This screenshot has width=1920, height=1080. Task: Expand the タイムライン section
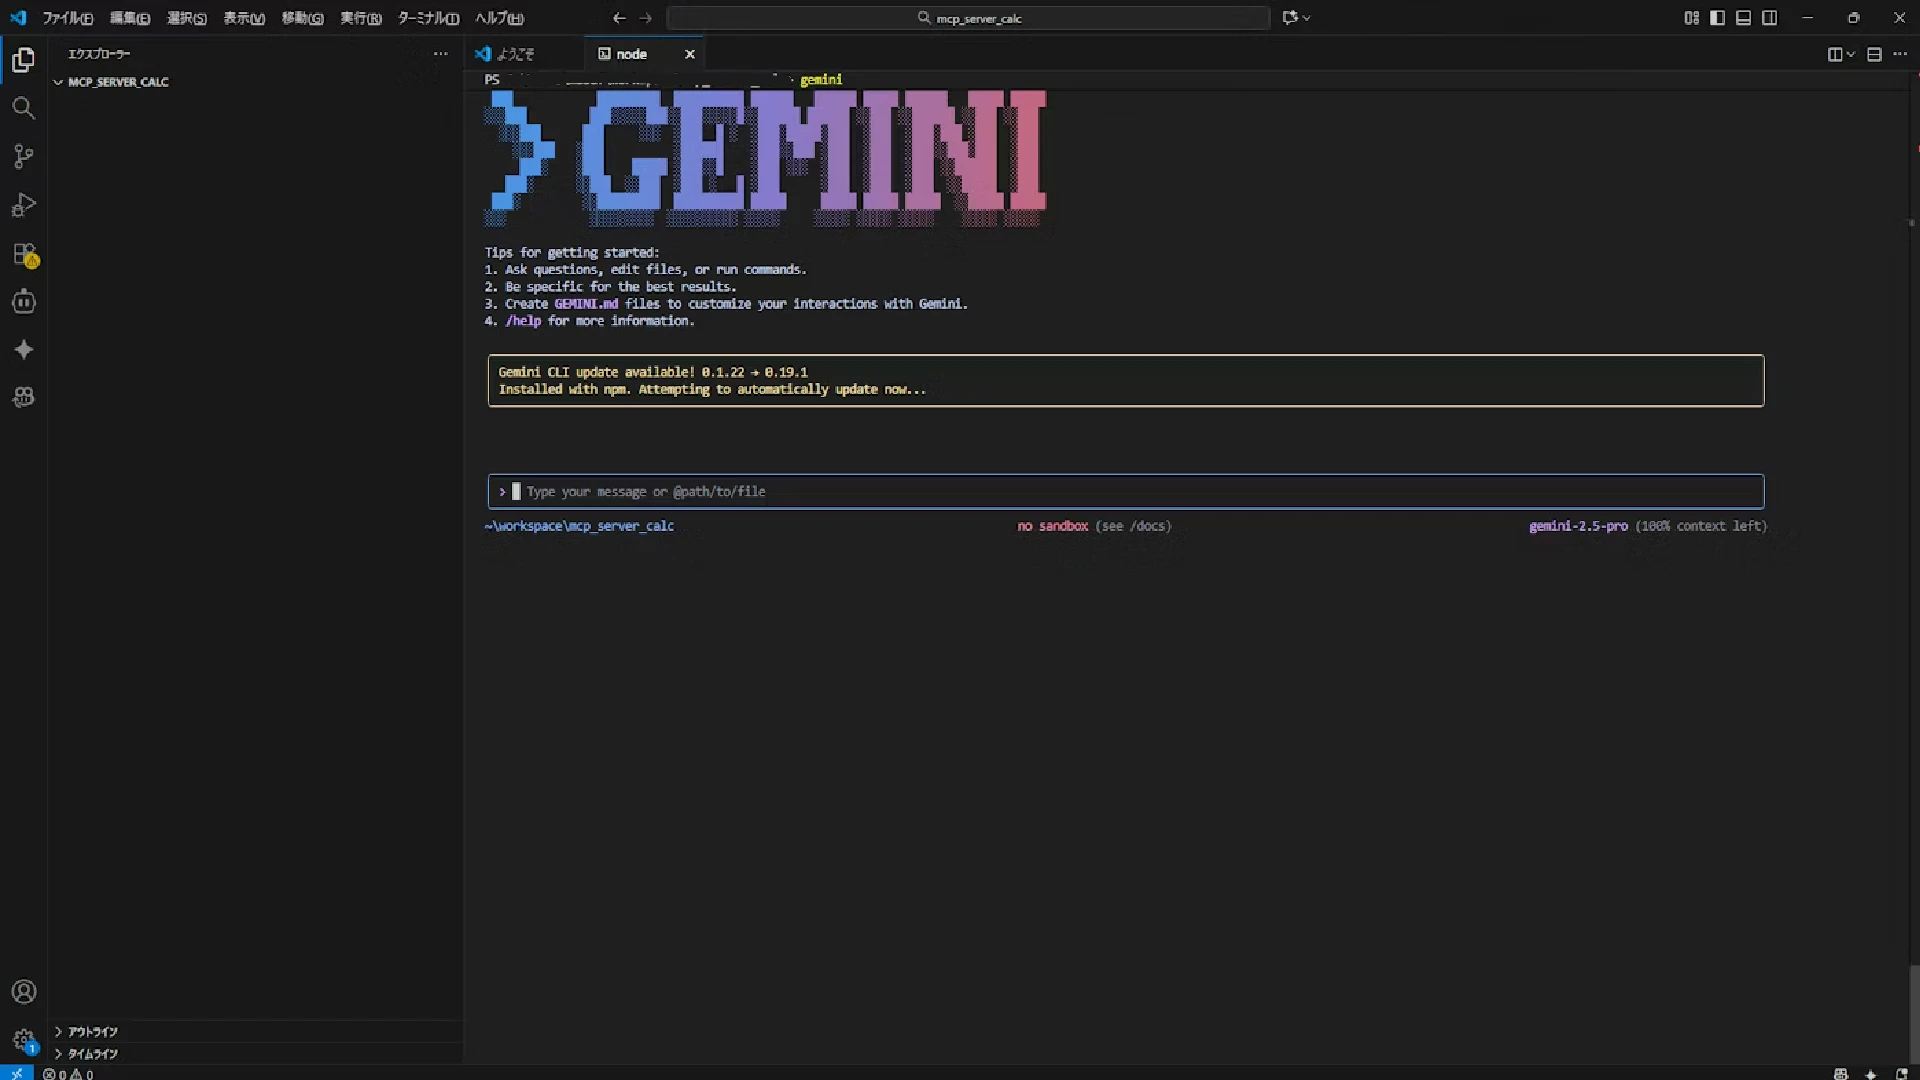coord(255,1053)
